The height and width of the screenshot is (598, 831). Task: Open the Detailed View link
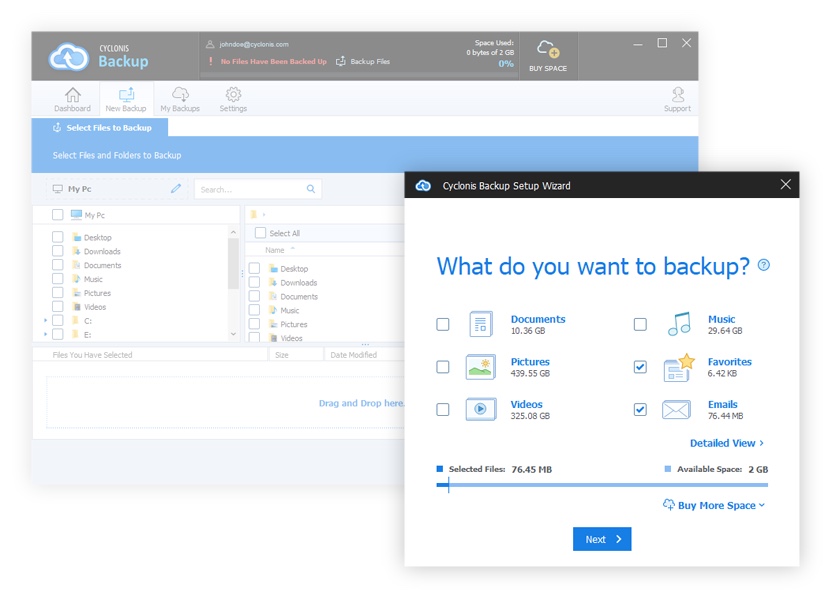click(726, 443)
